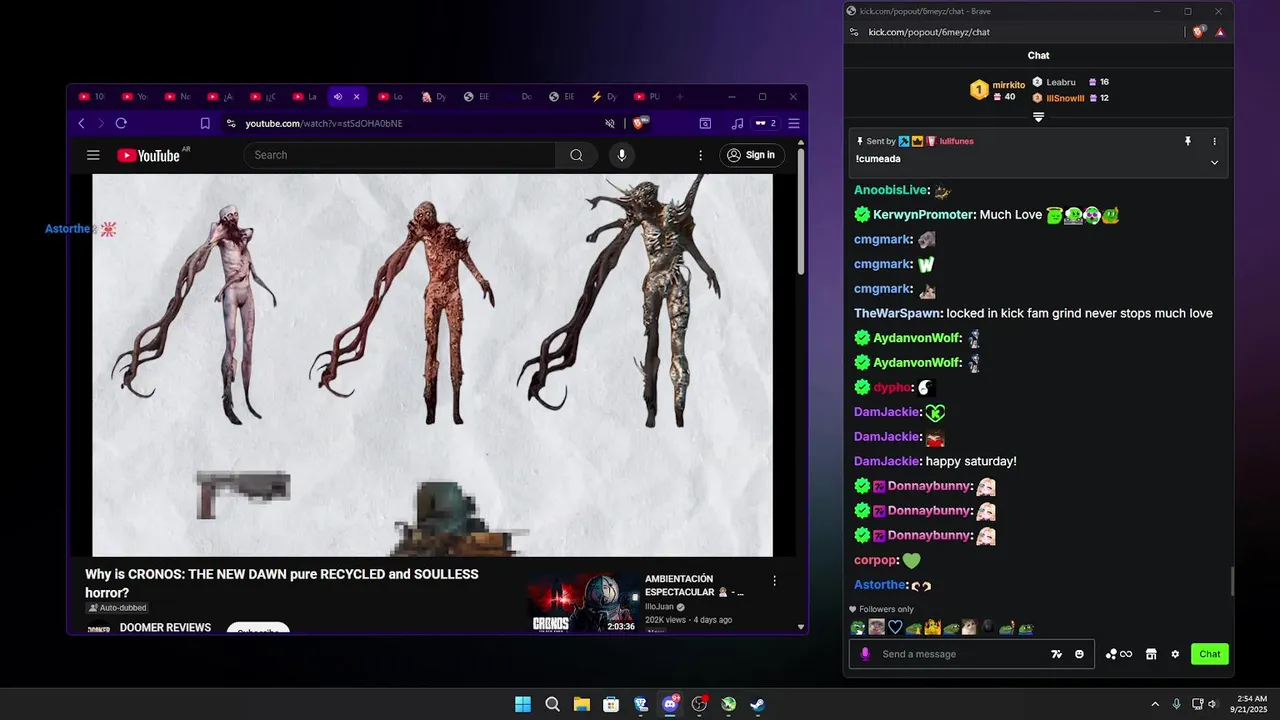Go to the YouTube home logo
This screenshot has width=1280, height=720.
point(148,155)
